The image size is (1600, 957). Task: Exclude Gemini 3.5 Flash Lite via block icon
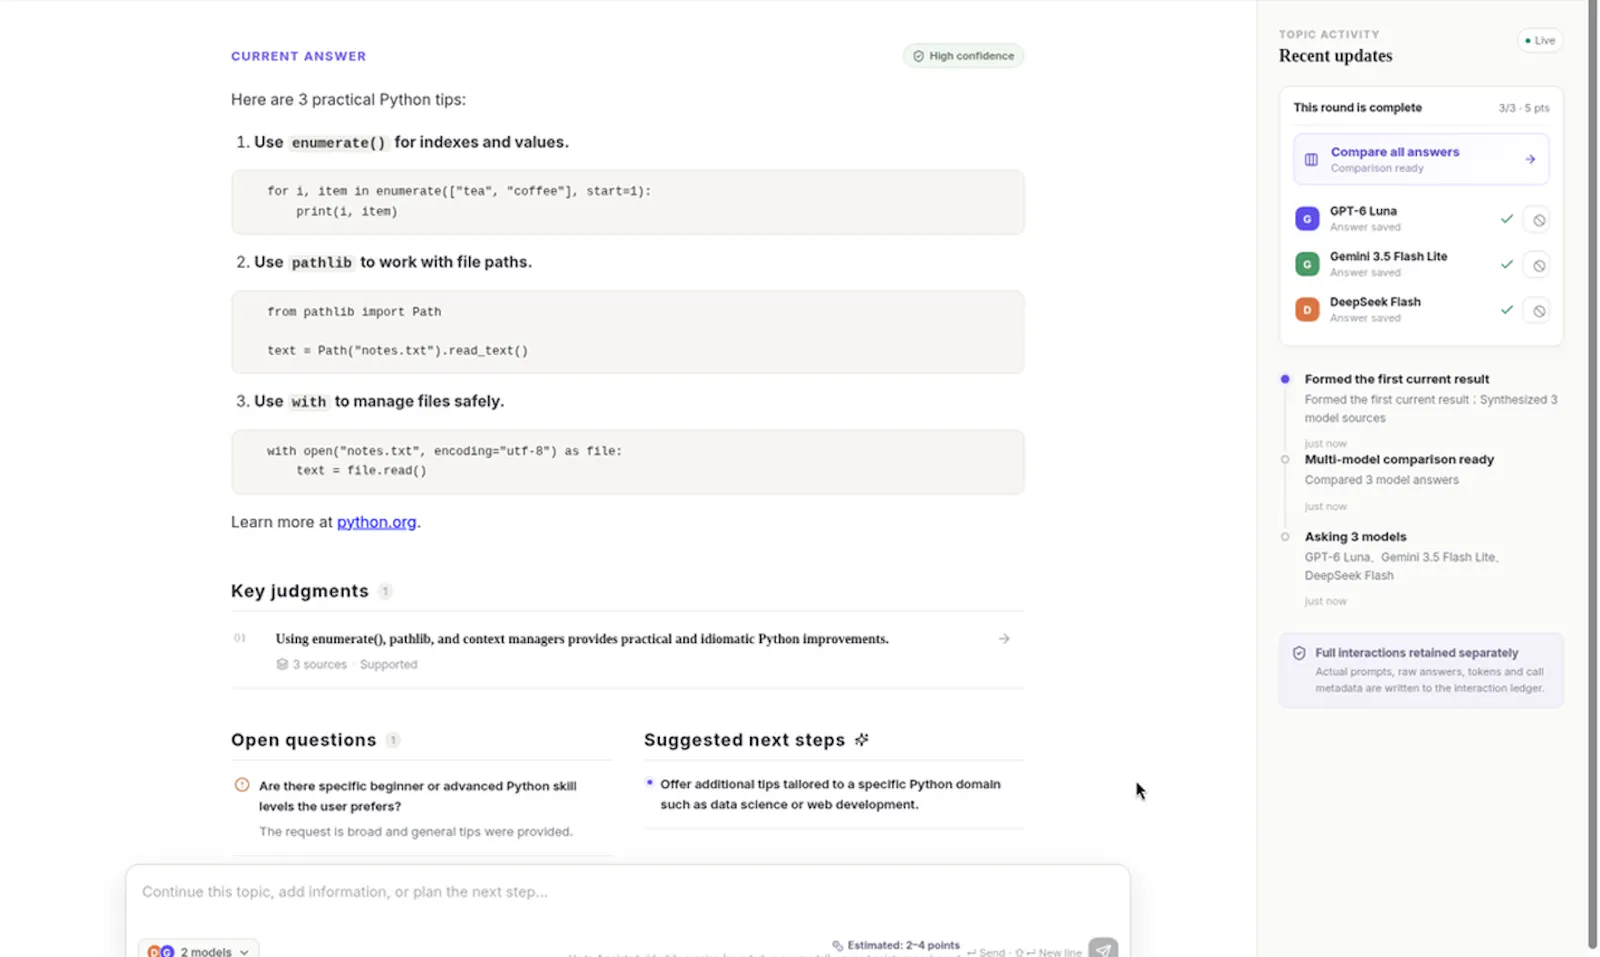[x=1539, y=265]
